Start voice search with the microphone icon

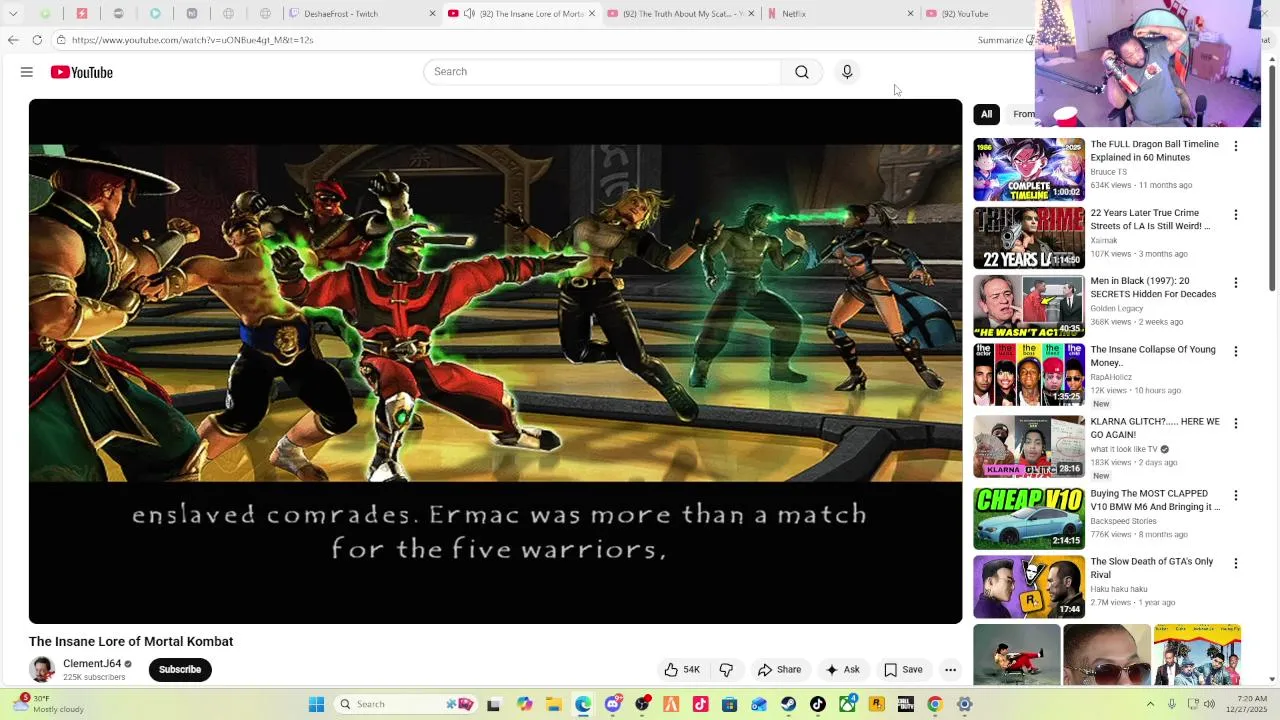(847, 72)
